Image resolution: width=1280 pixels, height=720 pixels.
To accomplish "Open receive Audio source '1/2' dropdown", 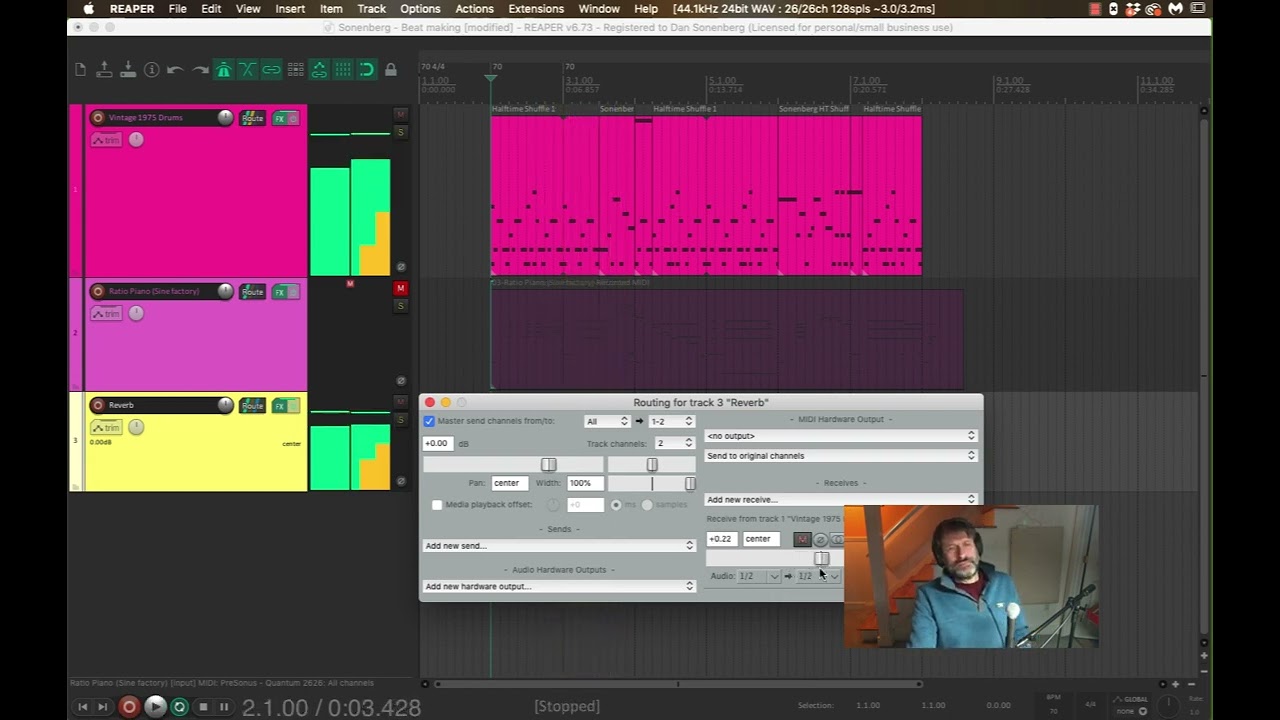I will click(759, 576).
